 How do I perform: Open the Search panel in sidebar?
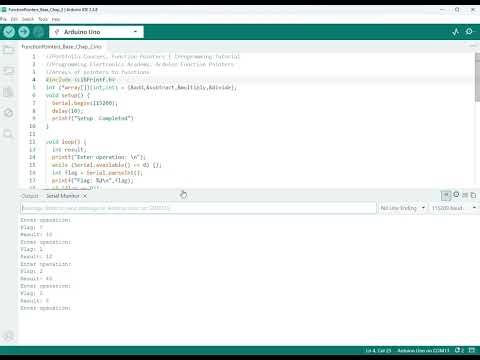(x=8, y=134)
